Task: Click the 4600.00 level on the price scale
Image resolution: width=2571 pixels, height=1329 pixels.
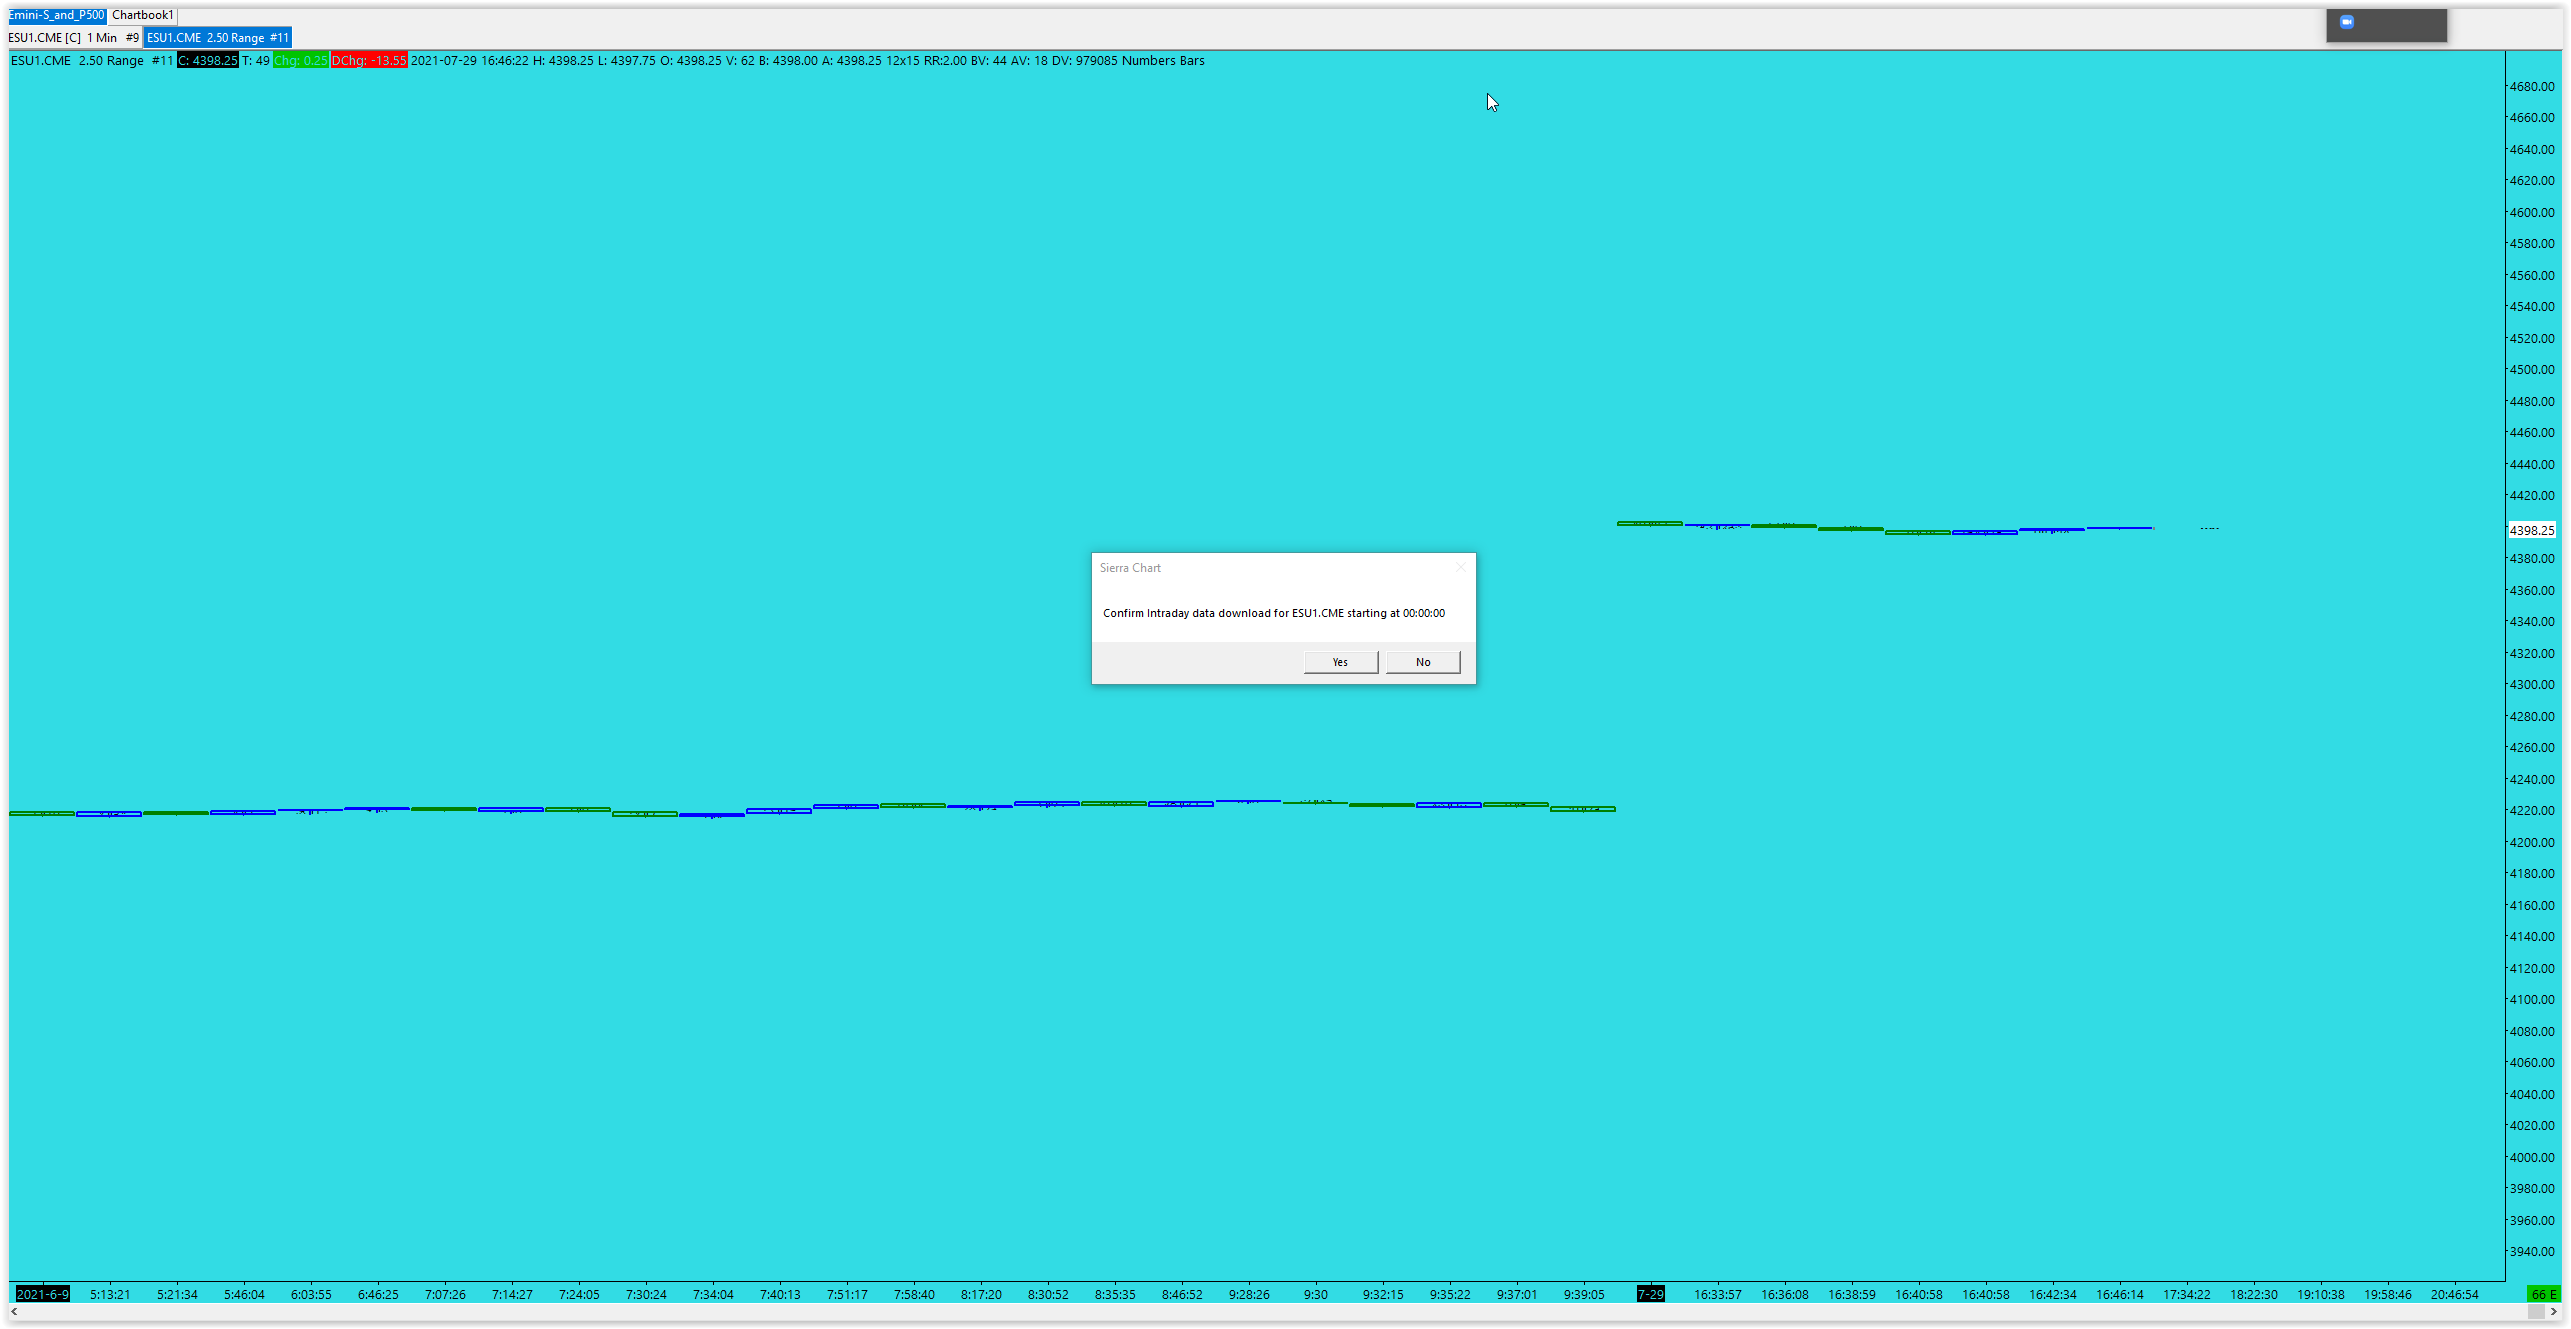Action: tap(2532, 212)
